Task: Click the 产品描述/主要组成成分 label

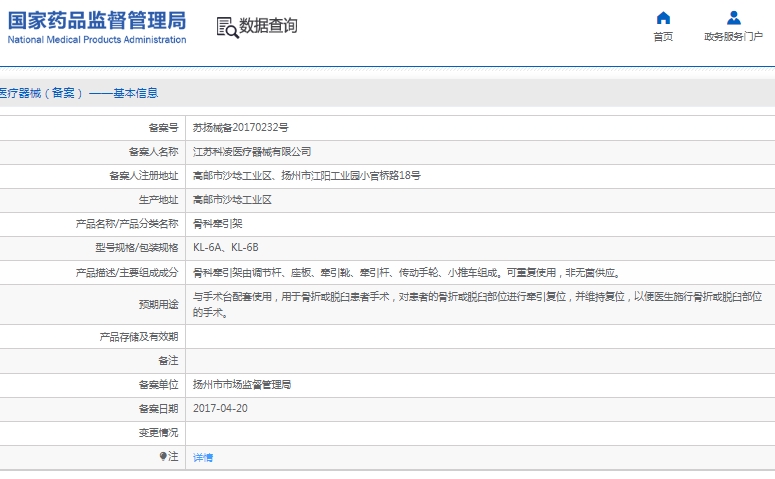Action: click(127, 272)
